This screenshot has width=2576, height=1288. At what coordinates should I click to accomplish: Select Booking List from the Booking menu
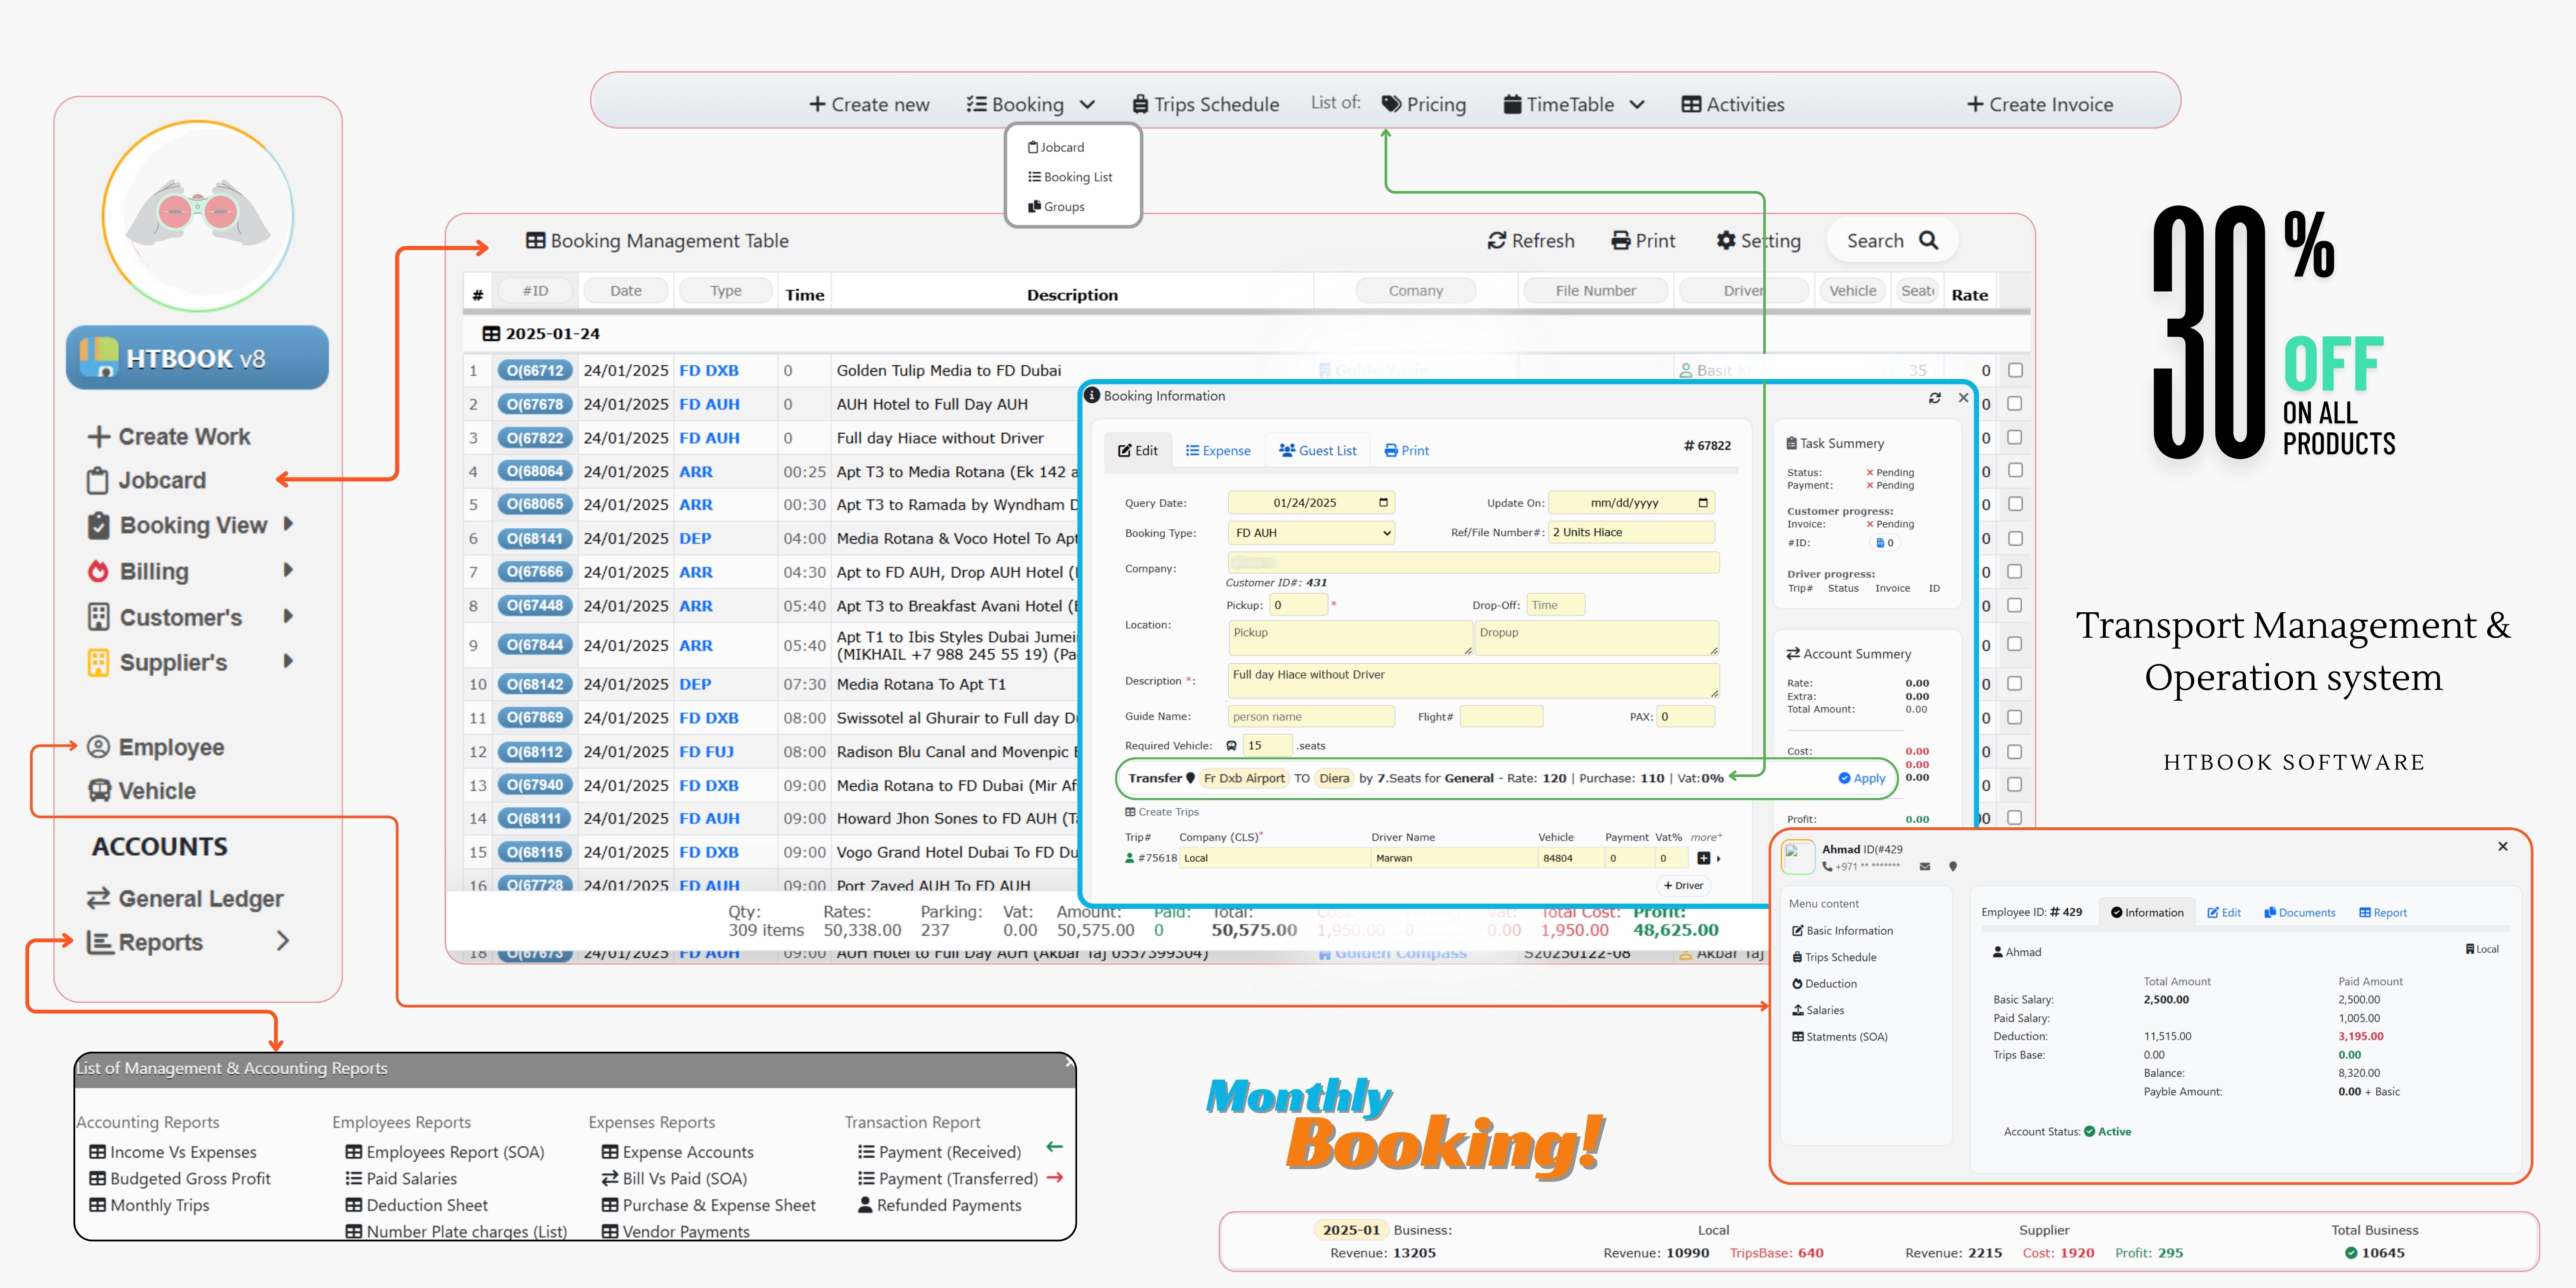(x=1070, y=177)
